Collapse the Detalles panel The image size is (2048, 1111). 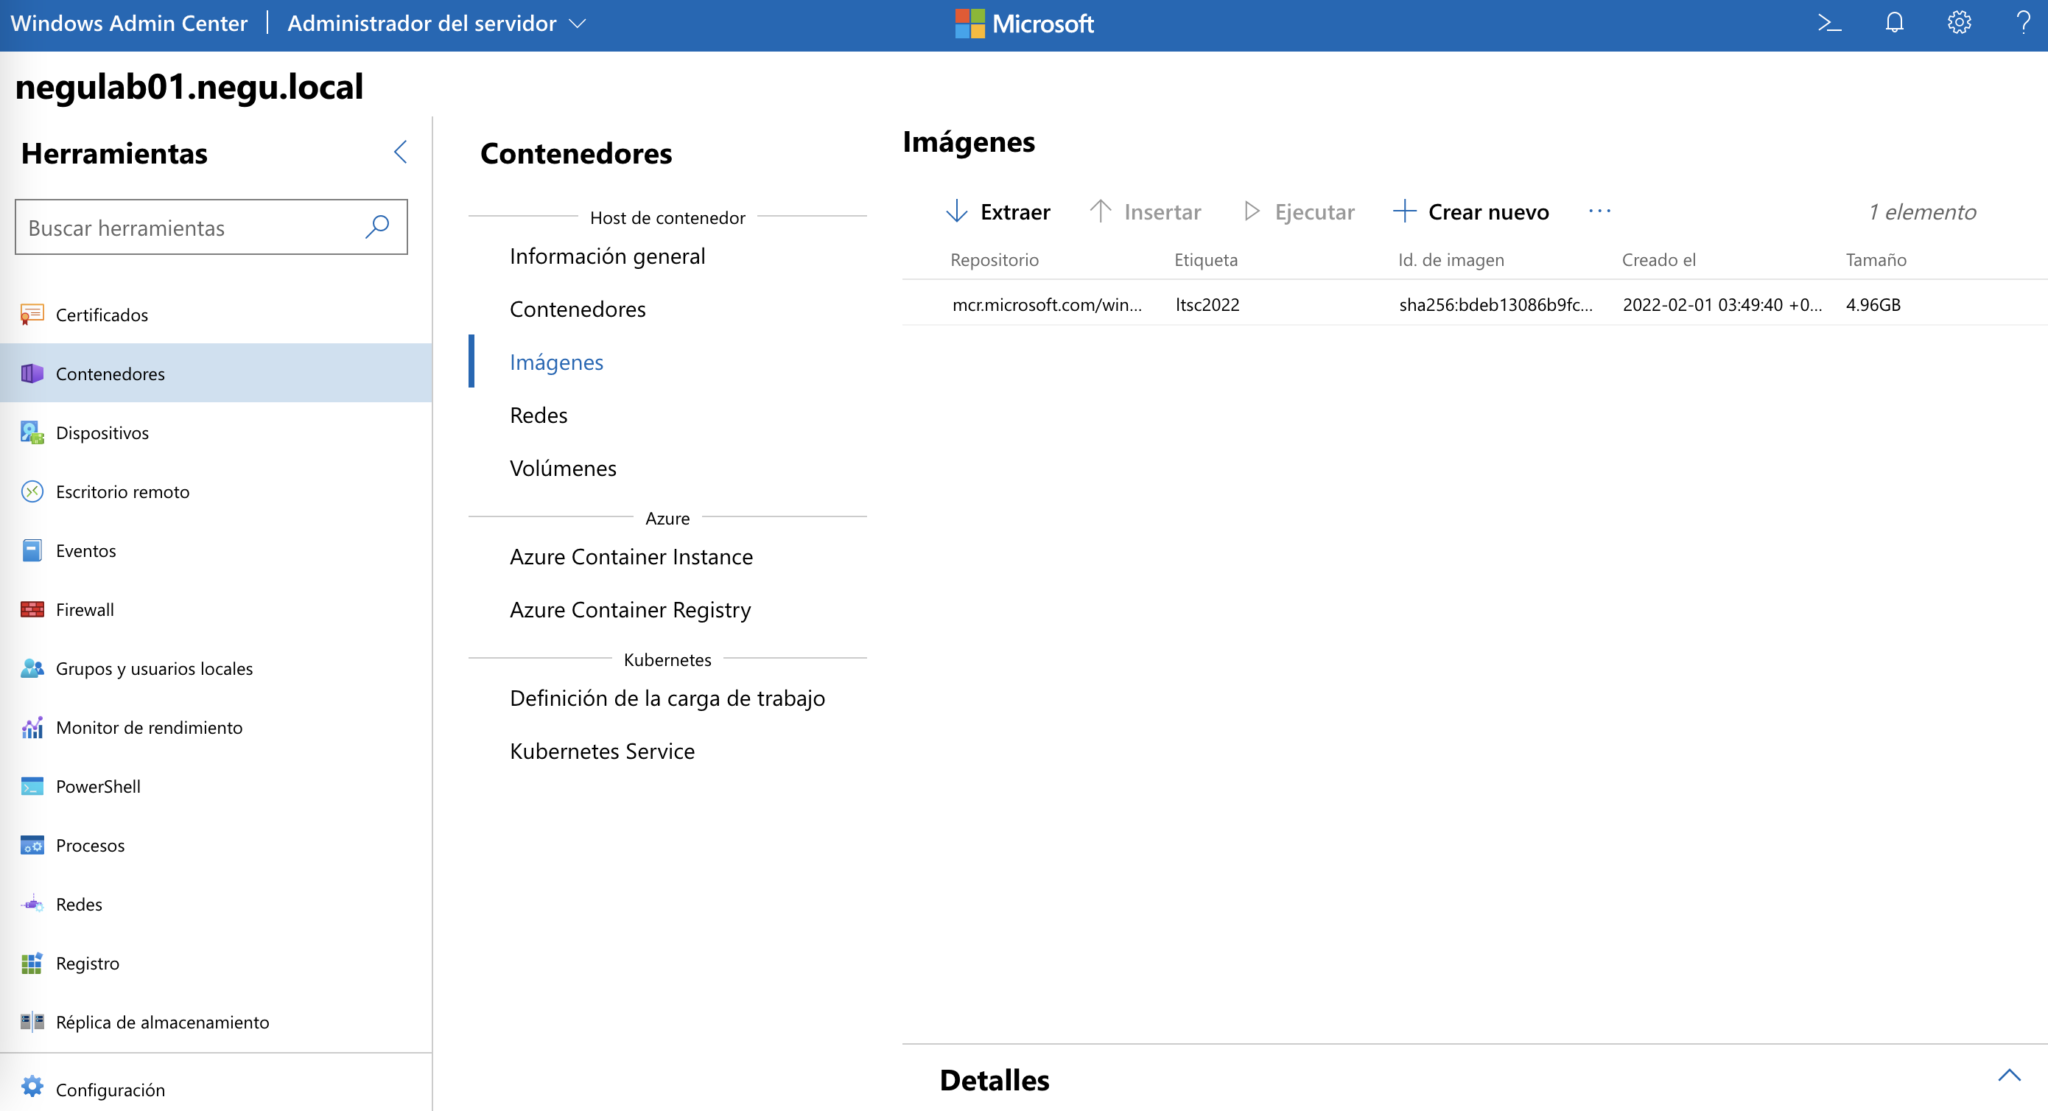coord(2010,1075)
